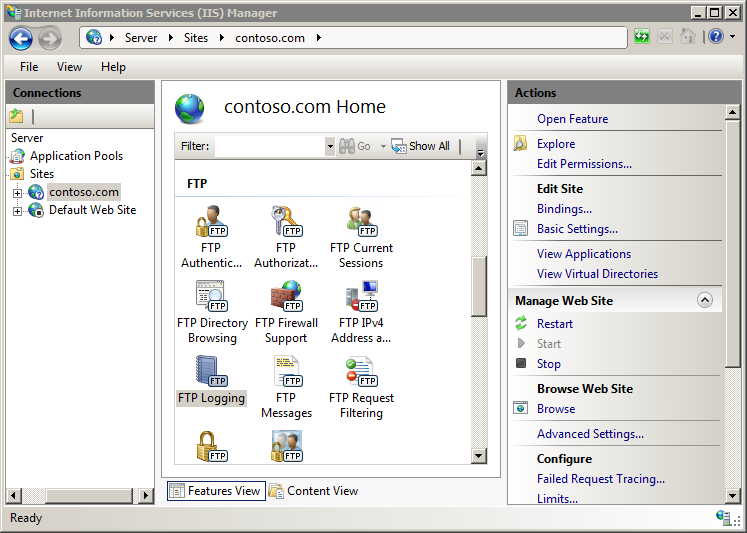Open FTP Messages icon

(x=287, y=371)
